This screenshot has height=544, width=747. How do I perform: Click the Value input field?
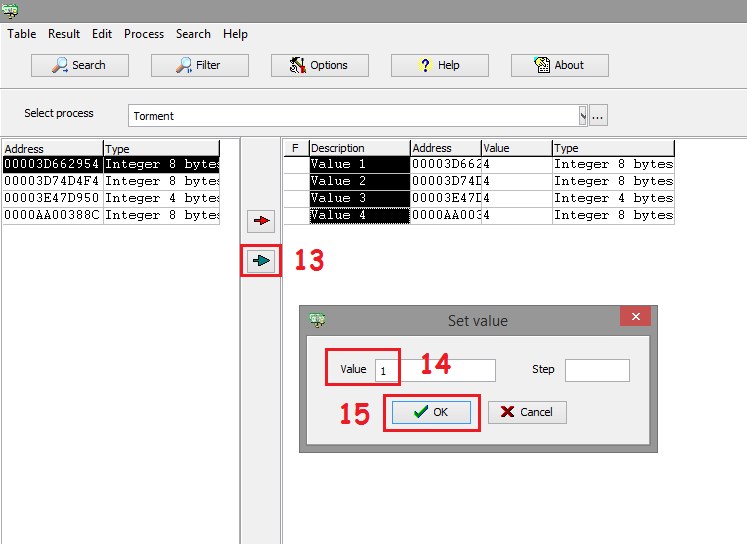pos(435,371)
